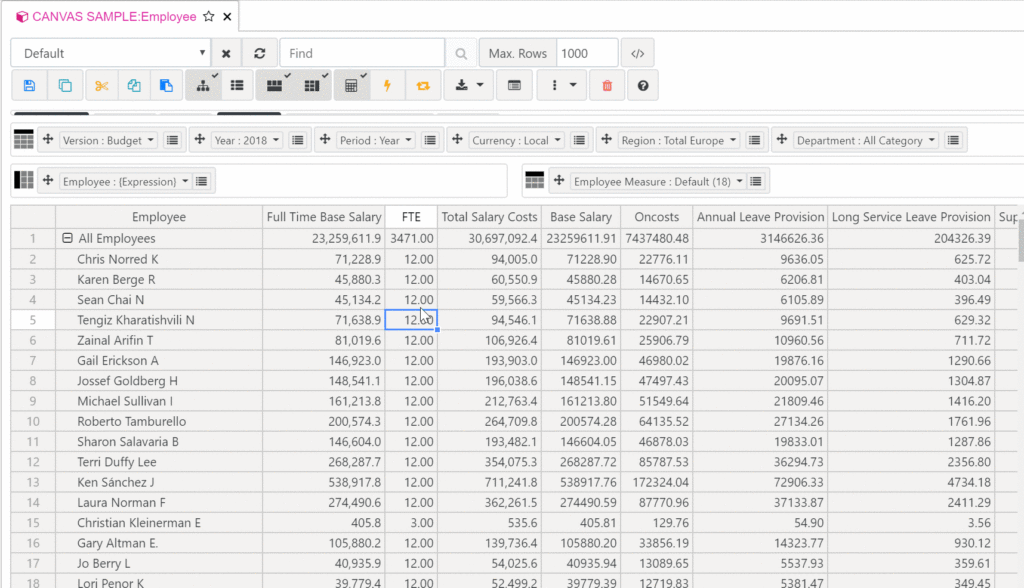Click the help question mark icon
This screenshot has height=588, width=1024.
click(643, 86)
